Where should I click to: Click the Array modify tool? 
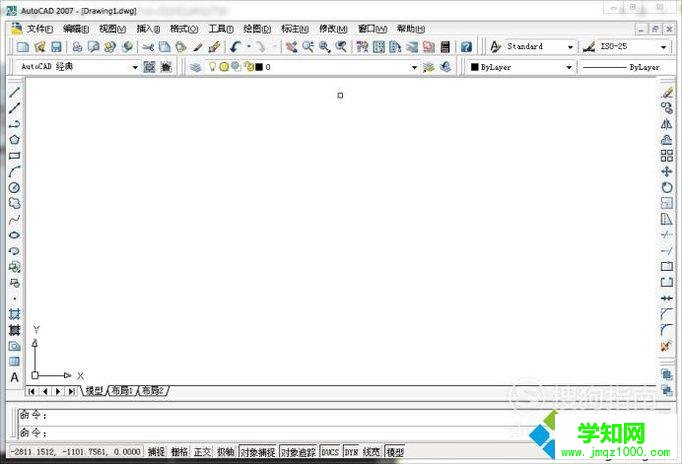(667, 156)
